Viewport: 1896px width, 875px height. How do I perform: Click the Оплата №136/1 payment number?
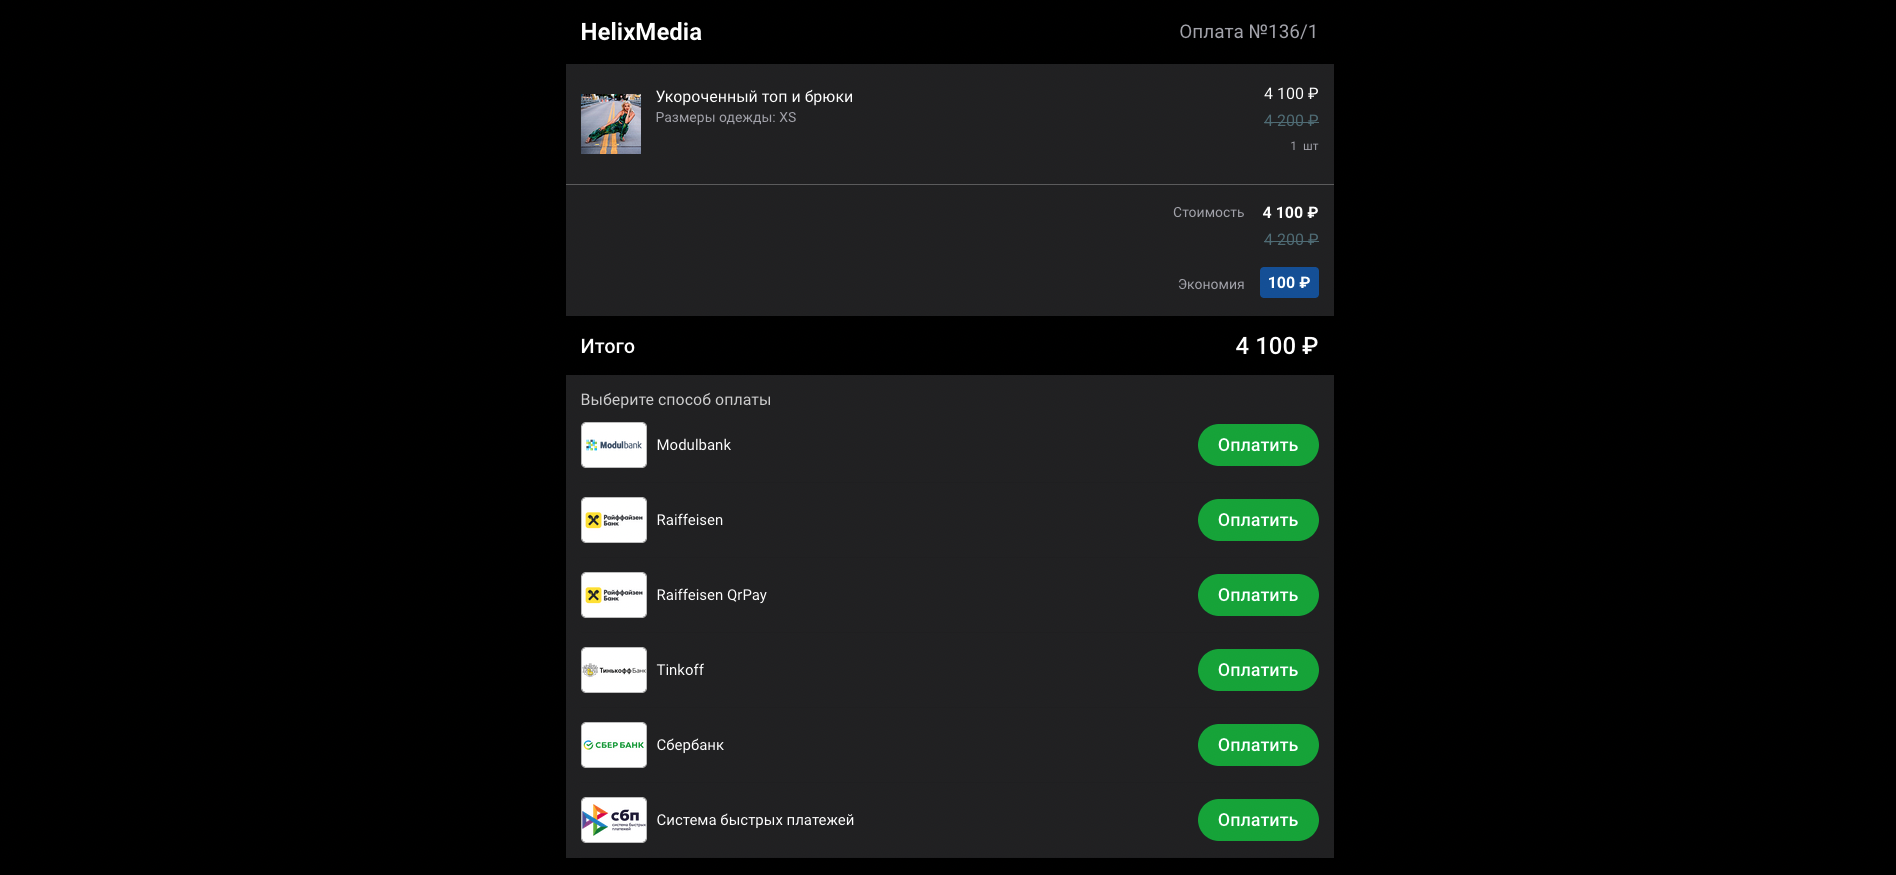[1248, 32]
